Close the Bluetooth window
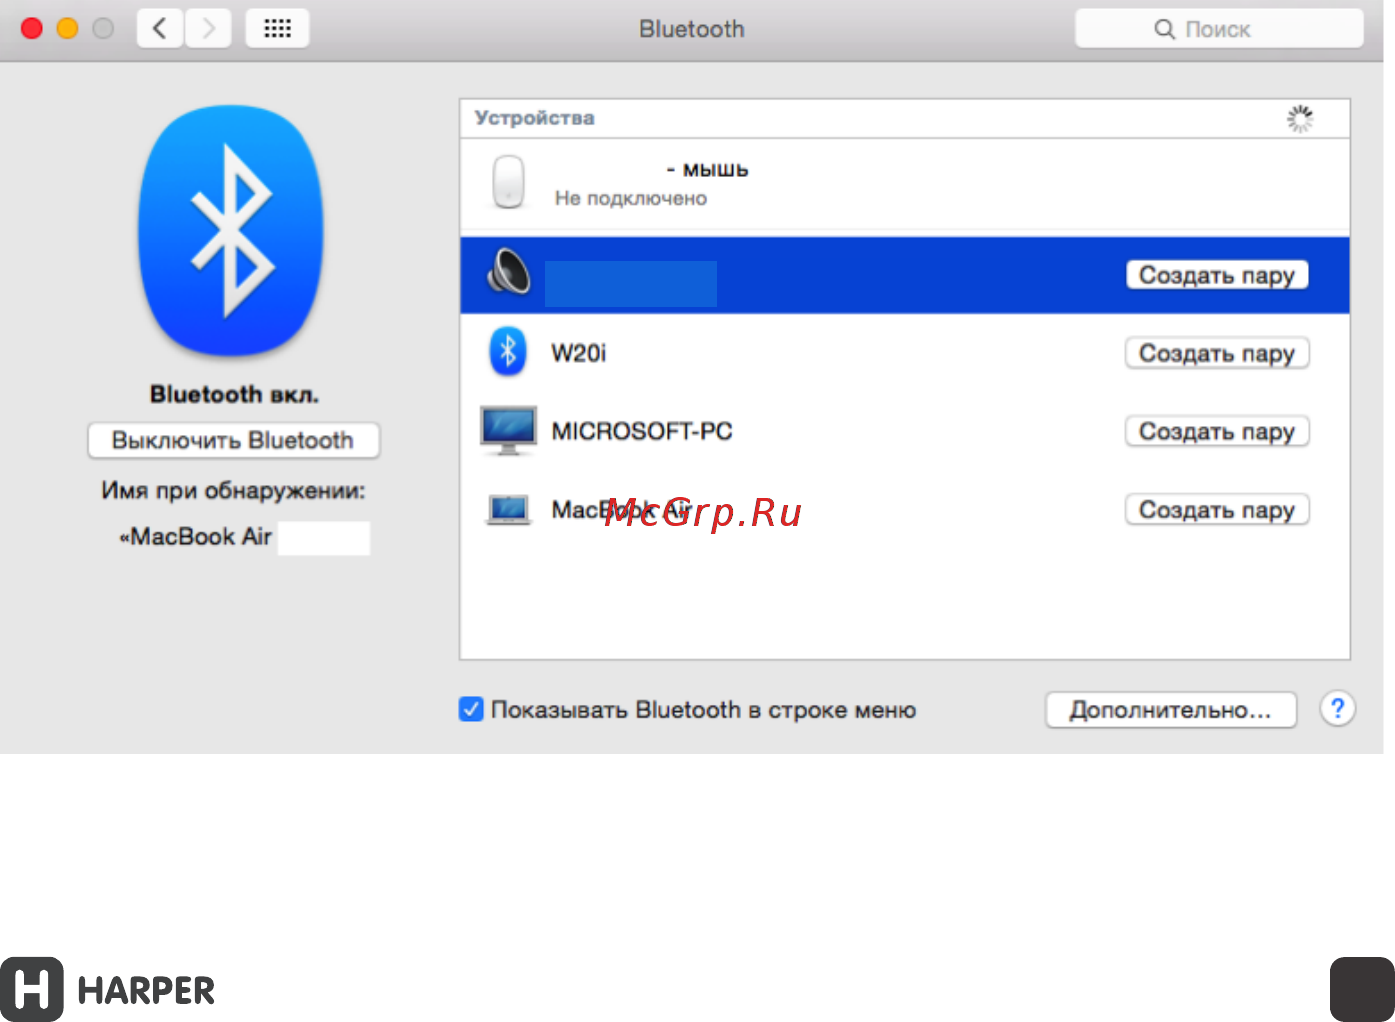Viewport: 1395px width, 1022px height. (x=32, y=29)
